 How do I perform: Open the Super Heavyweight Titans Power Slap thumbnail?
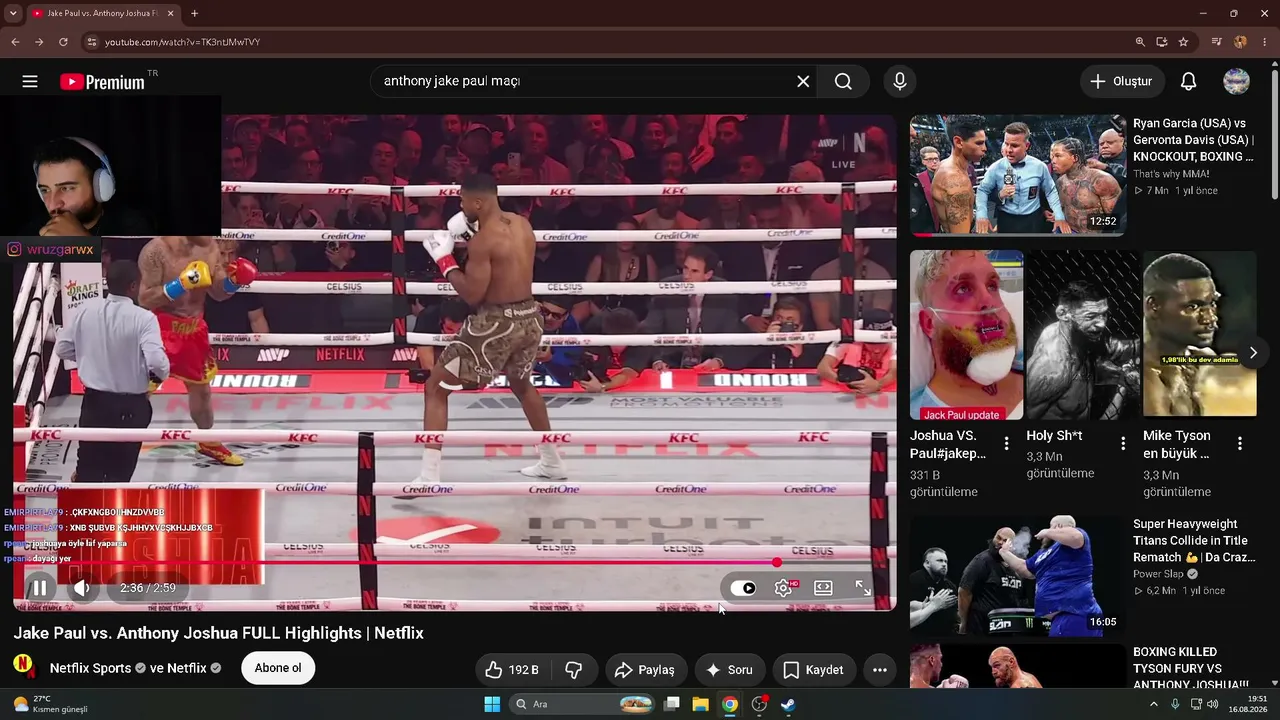(1018, 576)
